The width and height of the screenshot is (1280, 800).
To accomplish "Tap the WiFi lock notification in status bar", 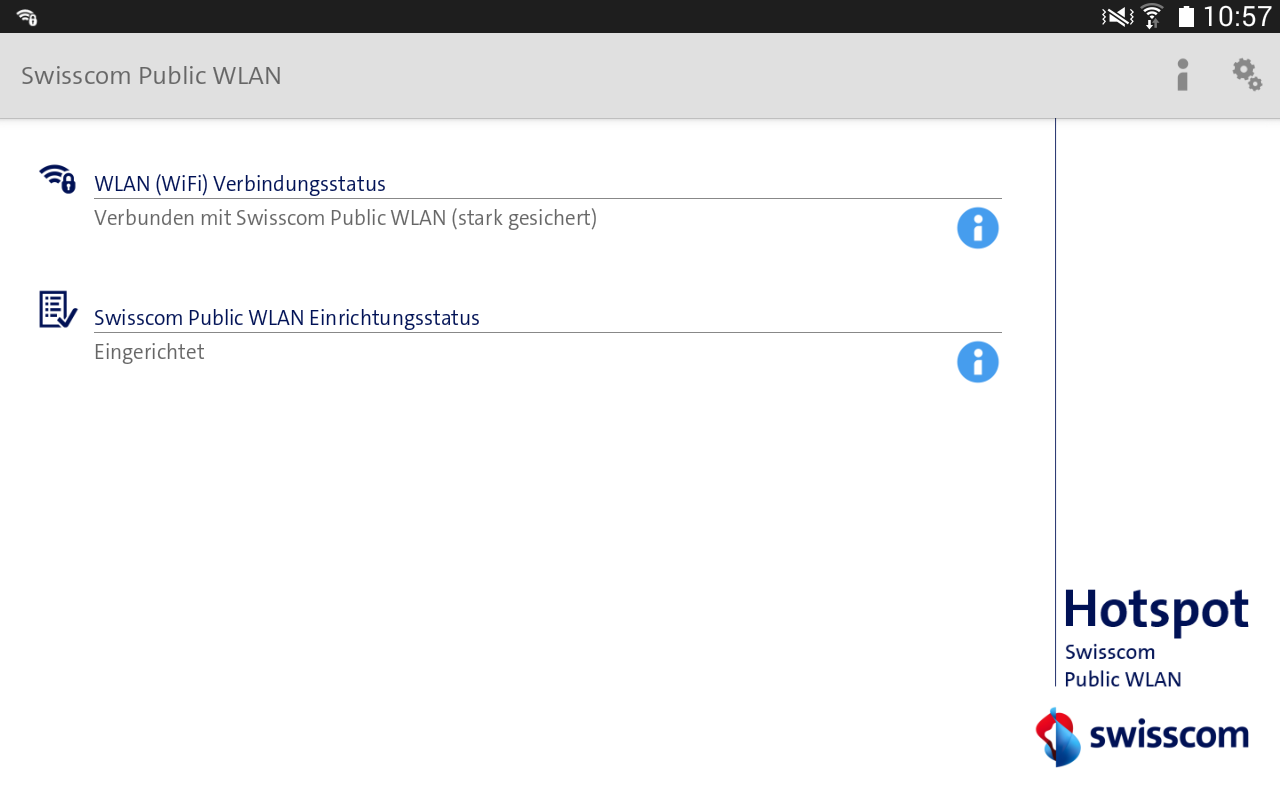I will click(27, 16).
